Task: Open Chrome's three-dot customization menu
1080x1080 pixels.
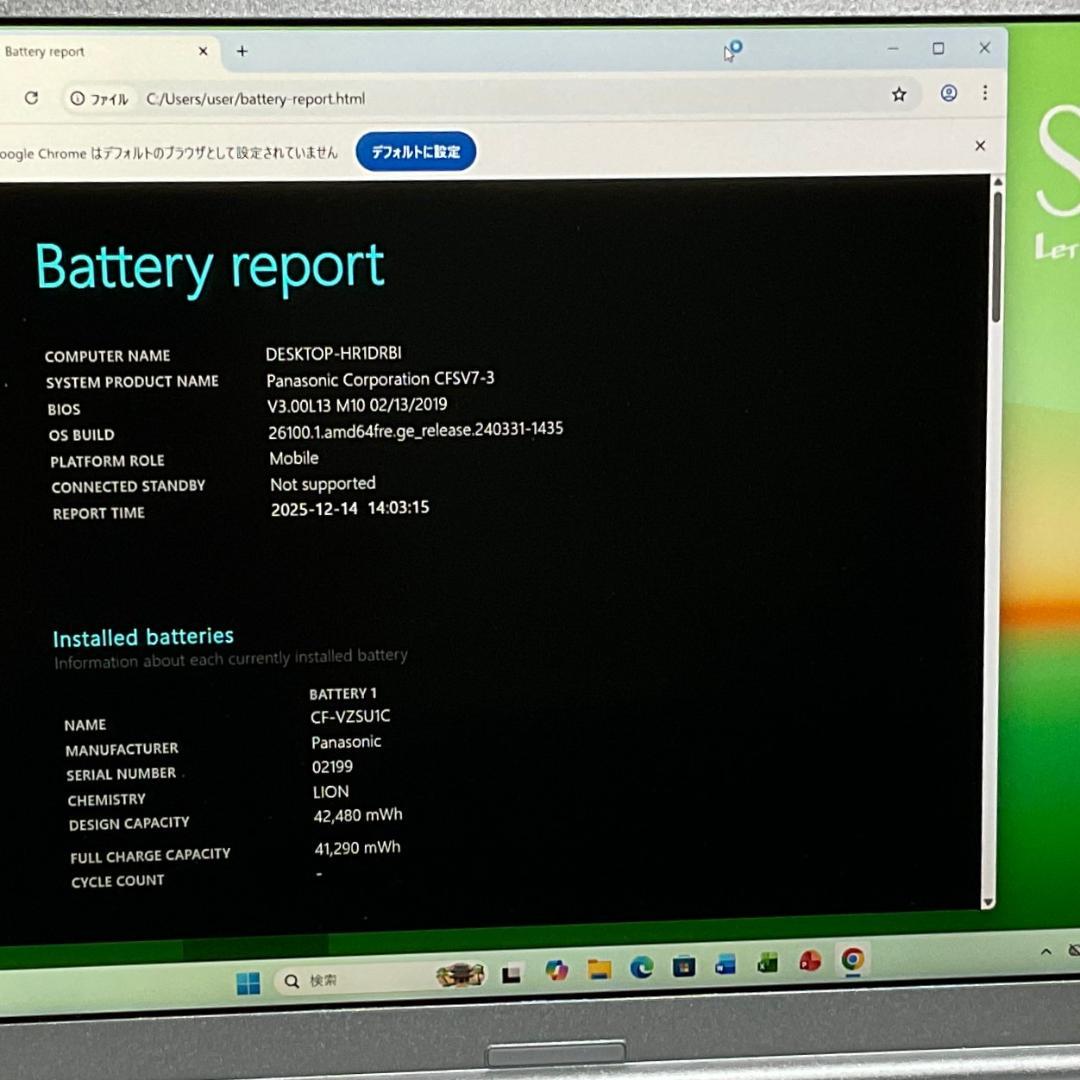Action: pos(986,93)
